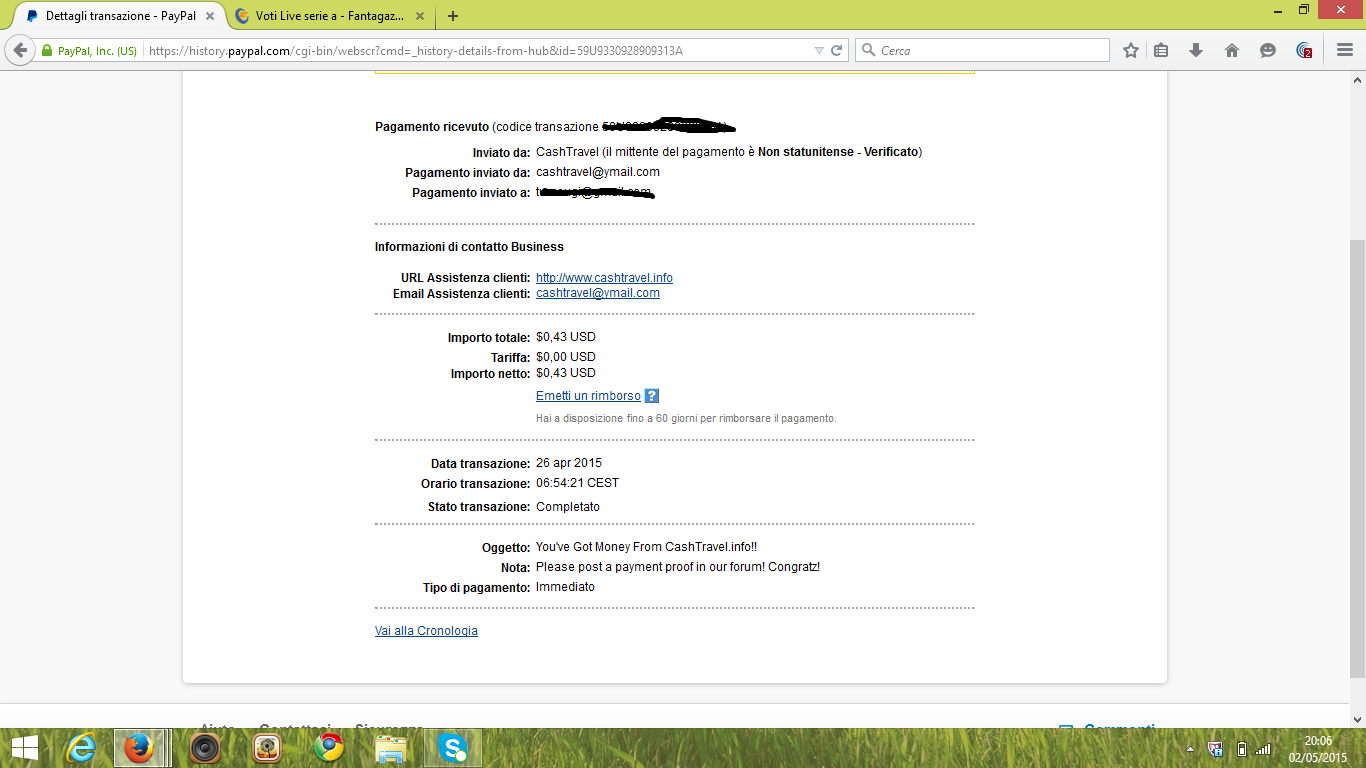Click the Pagamento ricevuto heading
Viewport: 1366px width, 768px height.
[x=432, y=127]
